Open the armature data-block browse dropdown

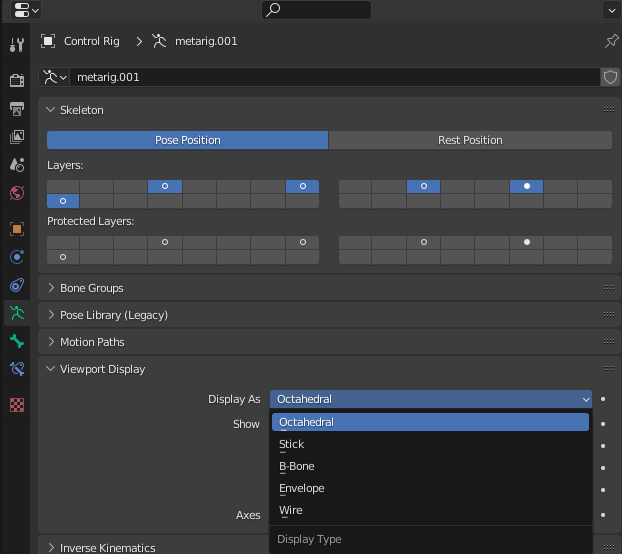coord(54,77)
